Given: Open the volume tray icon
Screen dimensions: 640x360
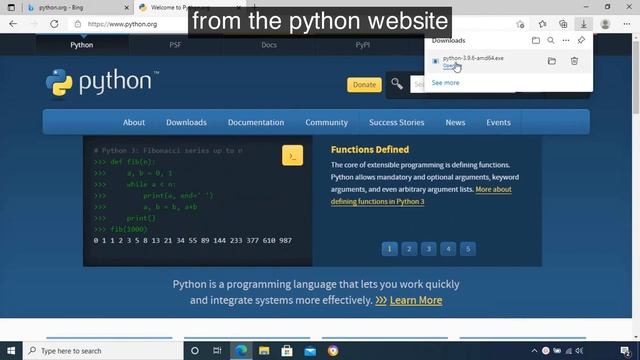Looking at the screenshot, I should coord(579,351).
